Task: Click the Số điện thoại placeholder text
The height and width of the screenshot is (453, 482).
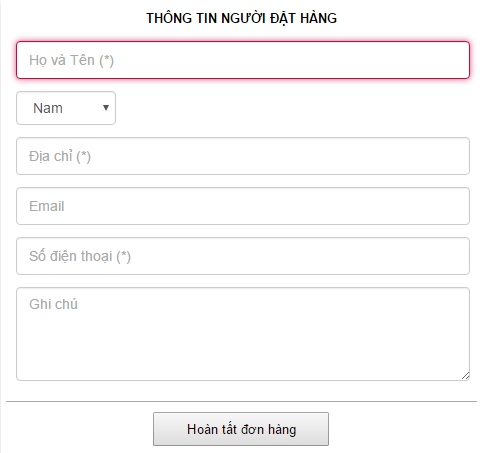Action: pos(80,256)
